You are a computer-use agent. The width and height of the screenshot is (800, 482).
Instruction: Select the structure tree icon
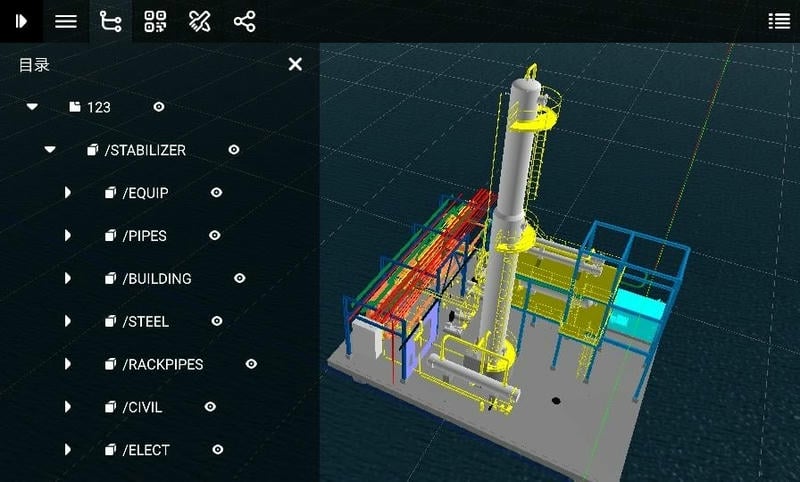coord(111,21)
